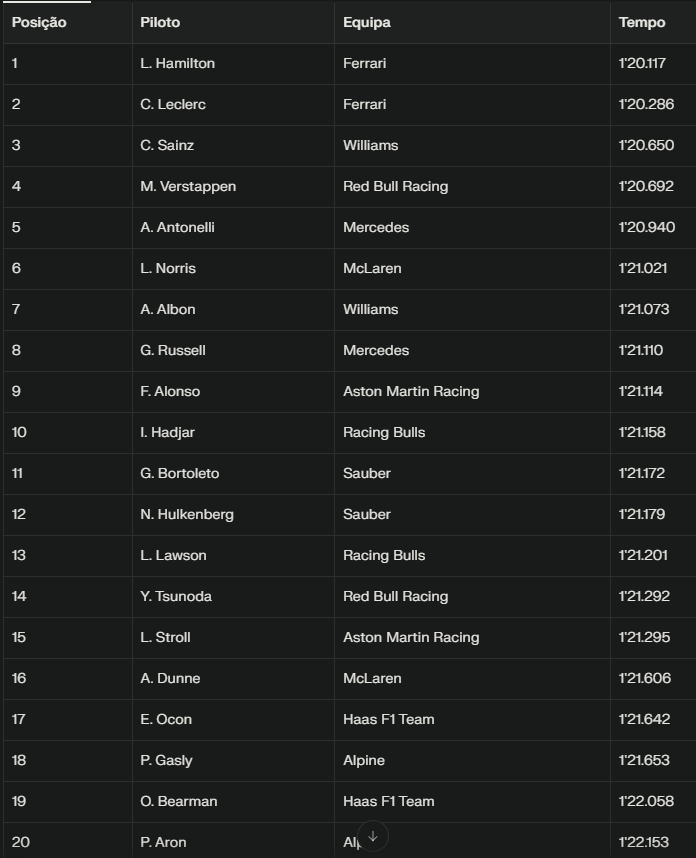Image resolution: width=696 pixels, height=858 pixels.
Task: Click the N. Hulkenberg driver cell
Action: coord(187,514)
